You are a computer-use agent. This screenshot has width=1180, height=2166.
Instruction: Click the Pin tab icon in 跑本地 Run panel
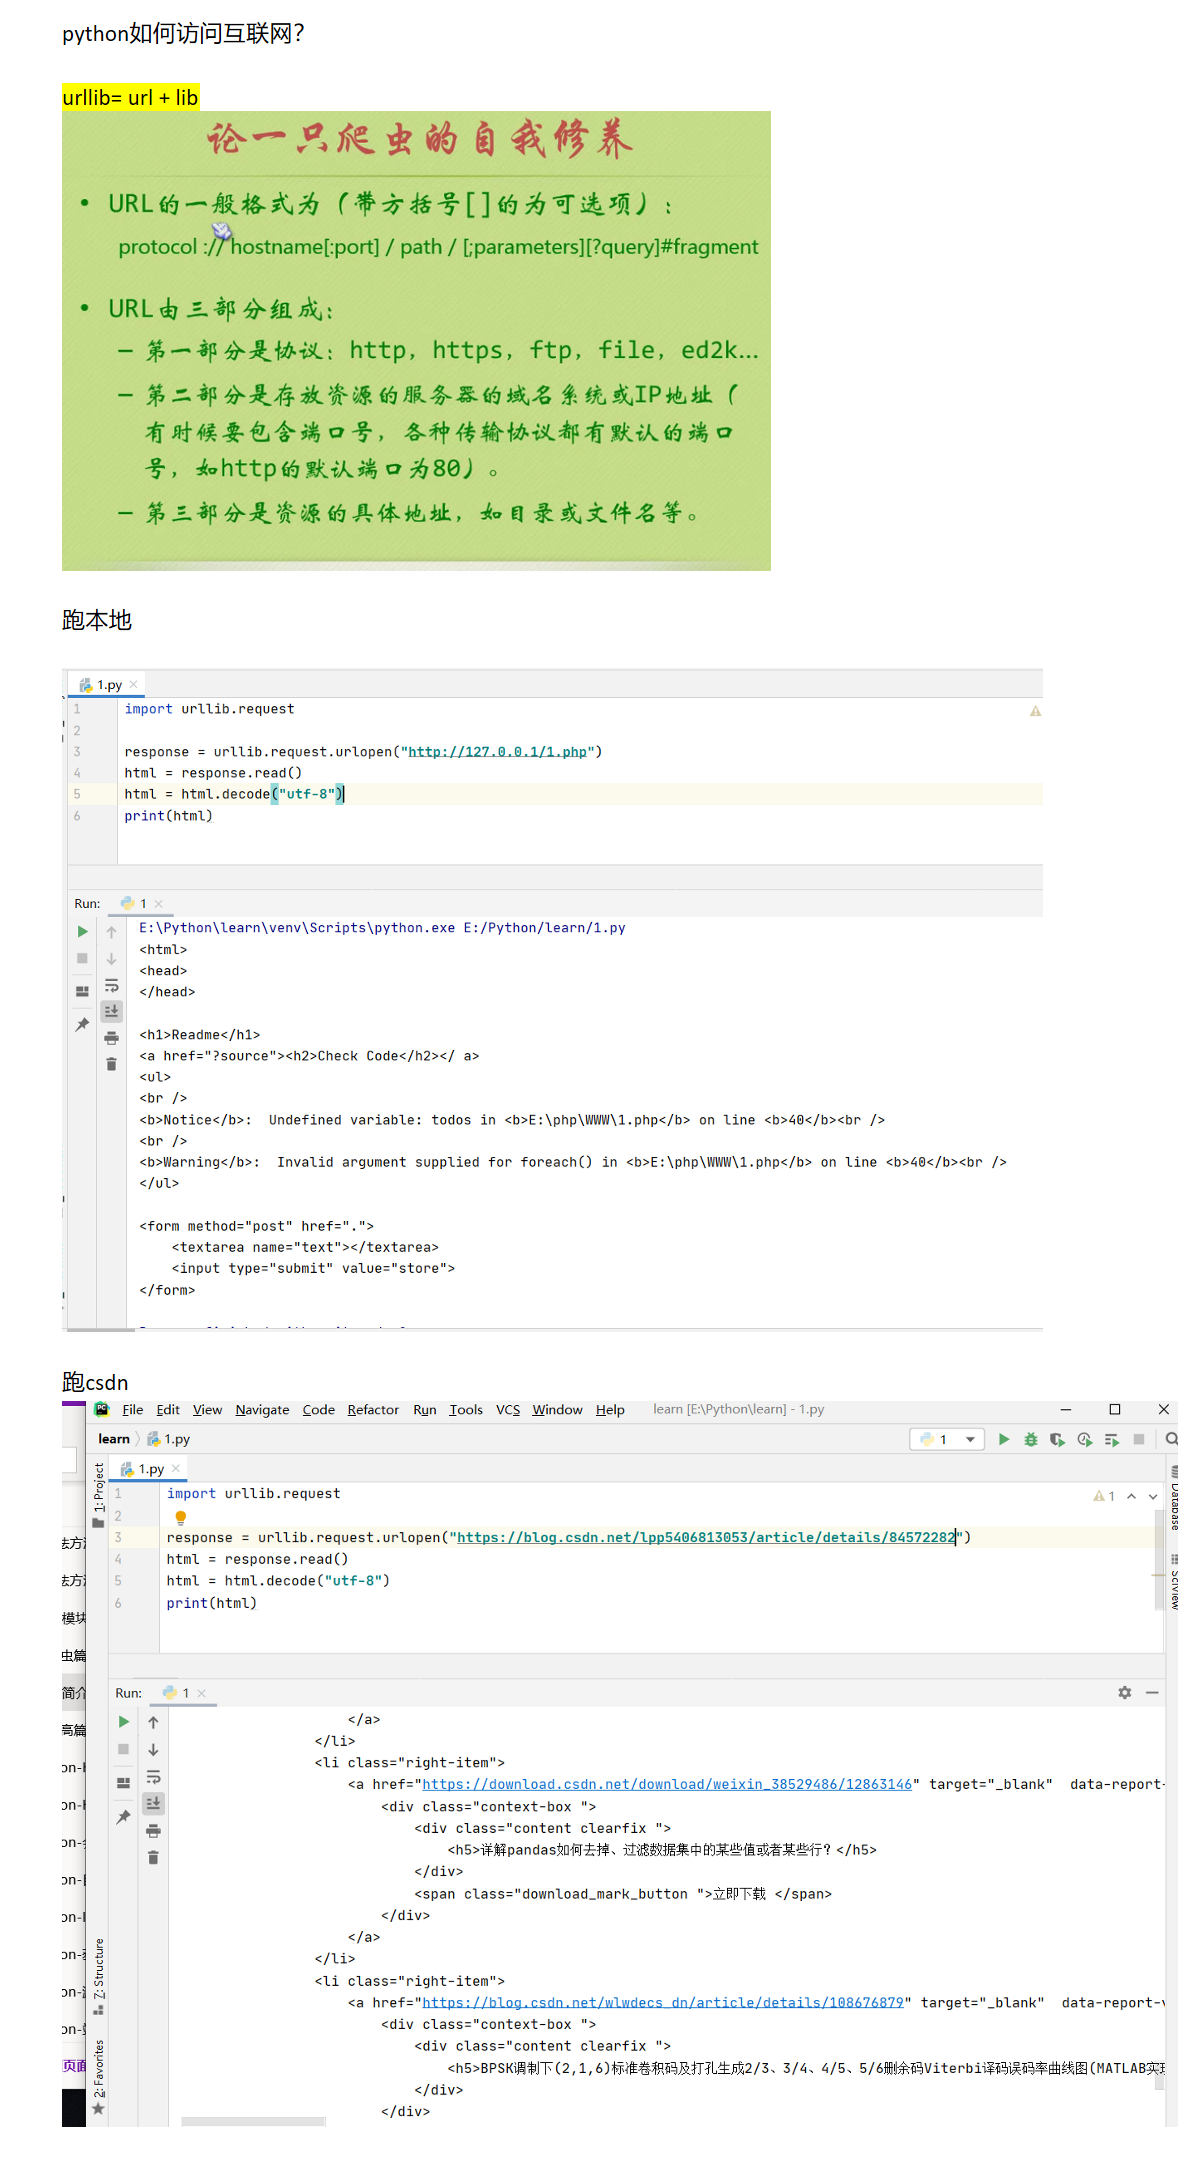[82, 1024]
